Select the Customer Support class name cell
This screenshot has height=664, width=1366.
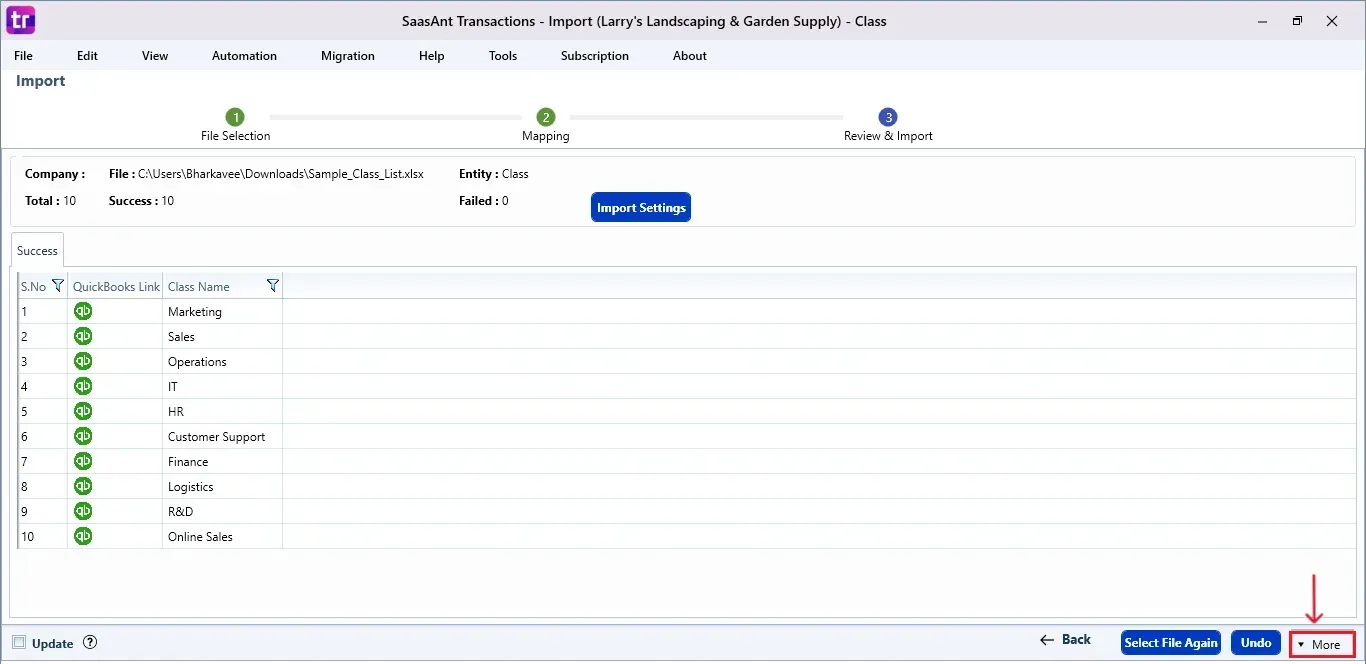pyautogui.click(x=223, y=436)
